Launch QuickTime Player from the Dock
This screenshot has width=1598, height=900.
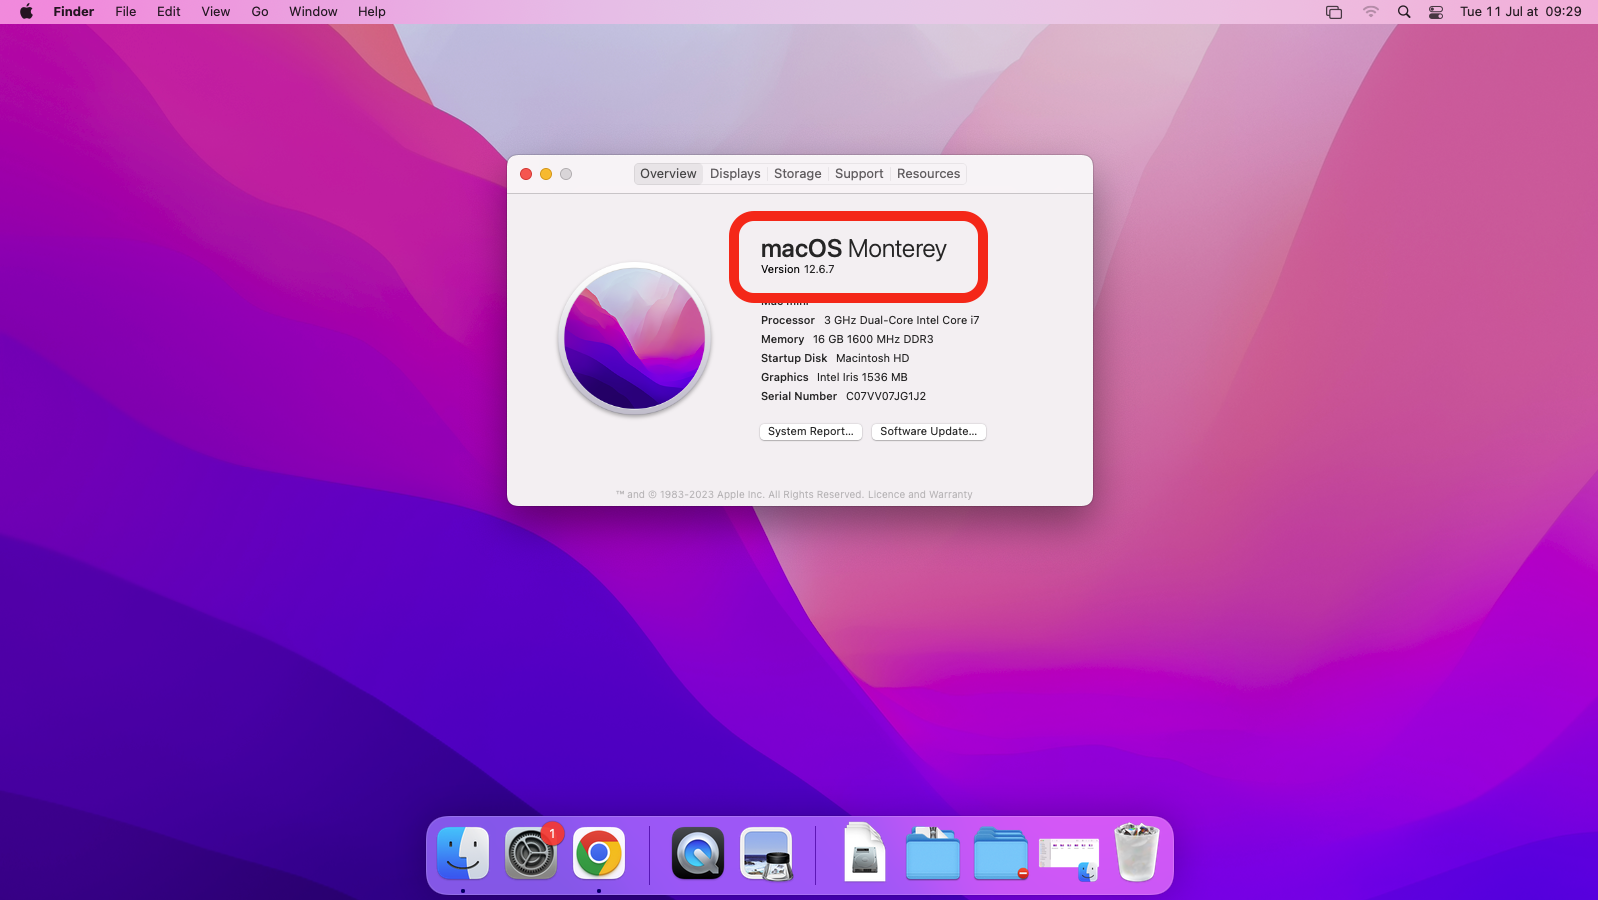(698, 853)
